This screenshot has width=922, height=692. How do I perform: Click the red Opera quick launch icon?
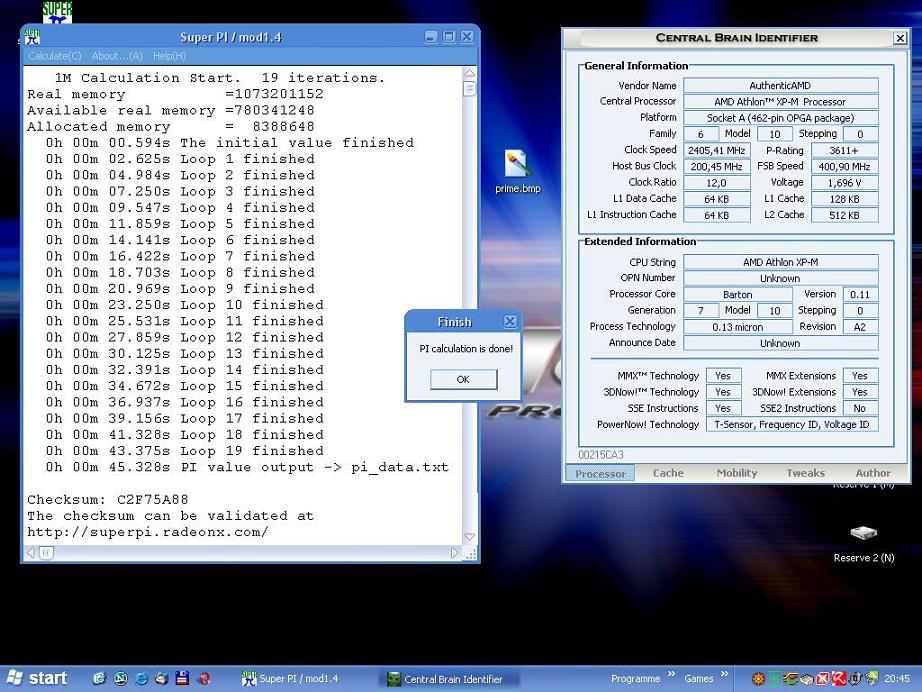(x=204, y=678)
